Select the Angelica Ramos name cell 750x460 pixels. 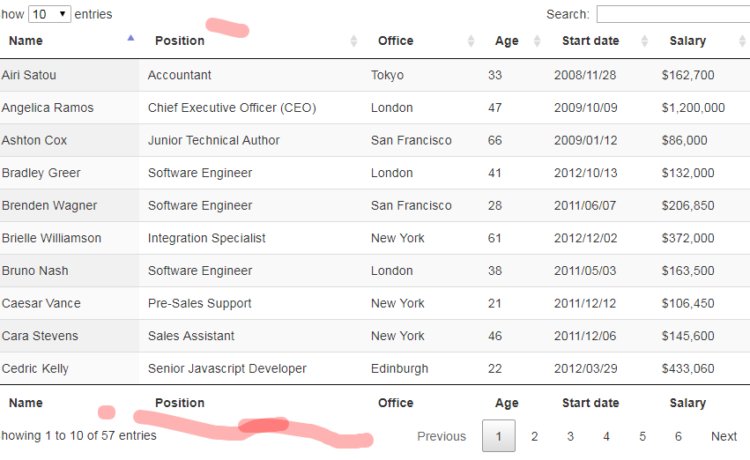[69, 108]
